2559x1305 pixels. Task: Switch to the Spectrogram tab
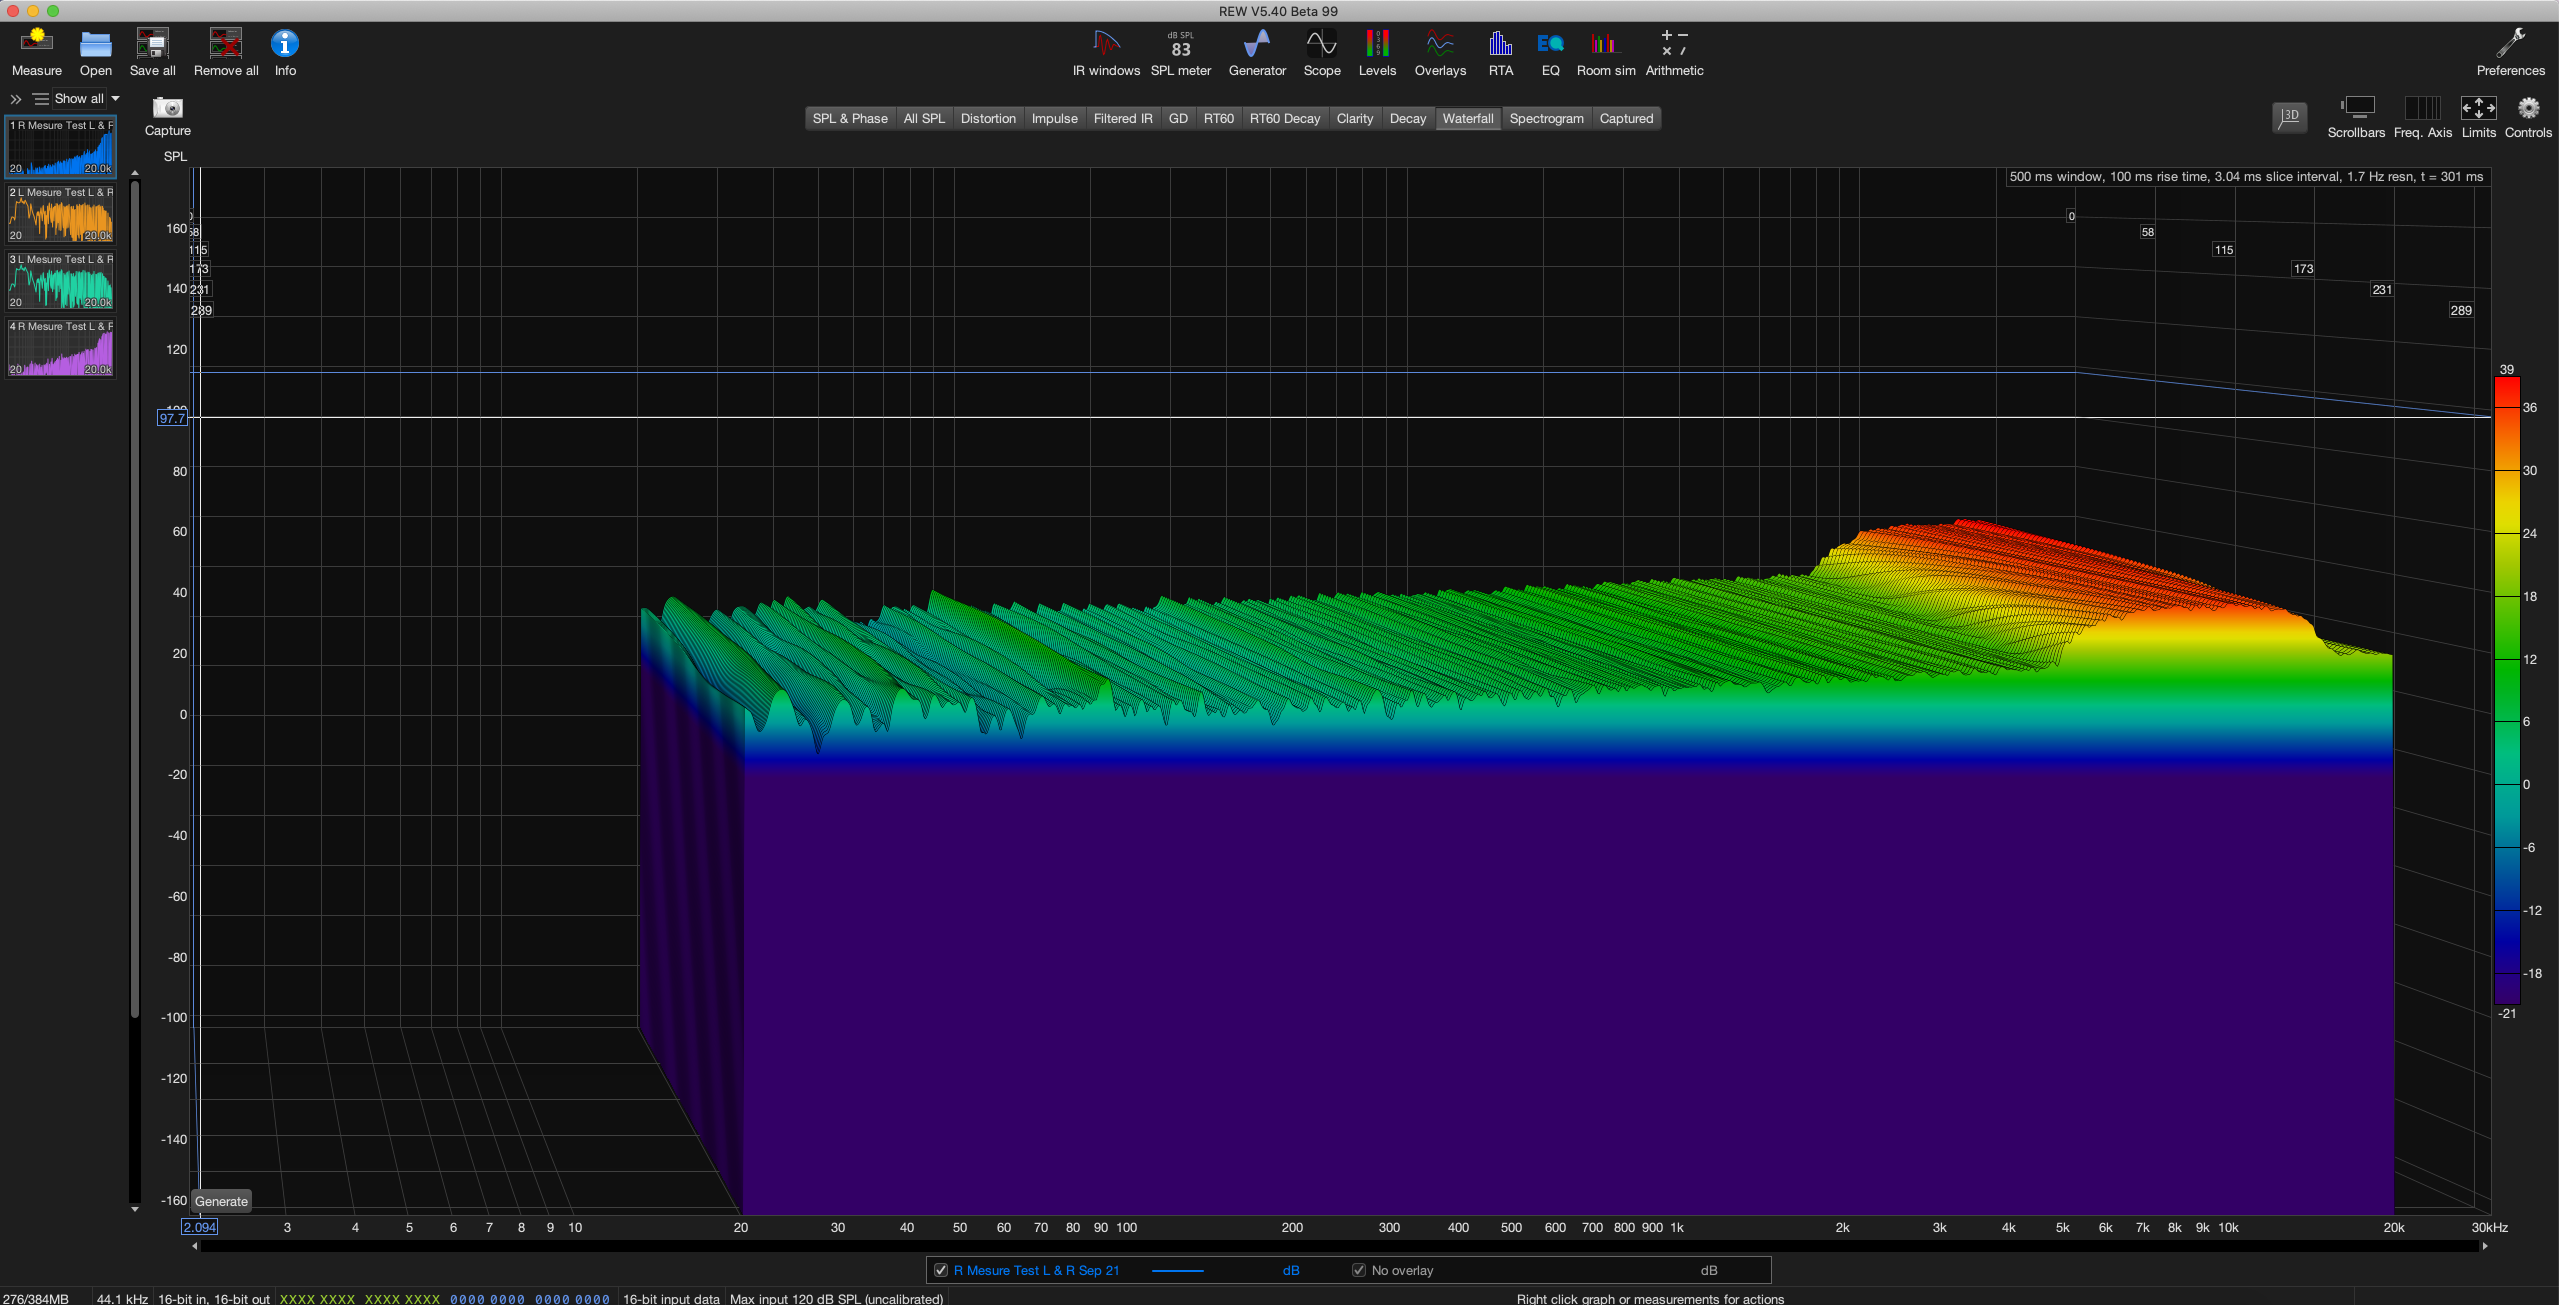click(x=1546, y=118)
